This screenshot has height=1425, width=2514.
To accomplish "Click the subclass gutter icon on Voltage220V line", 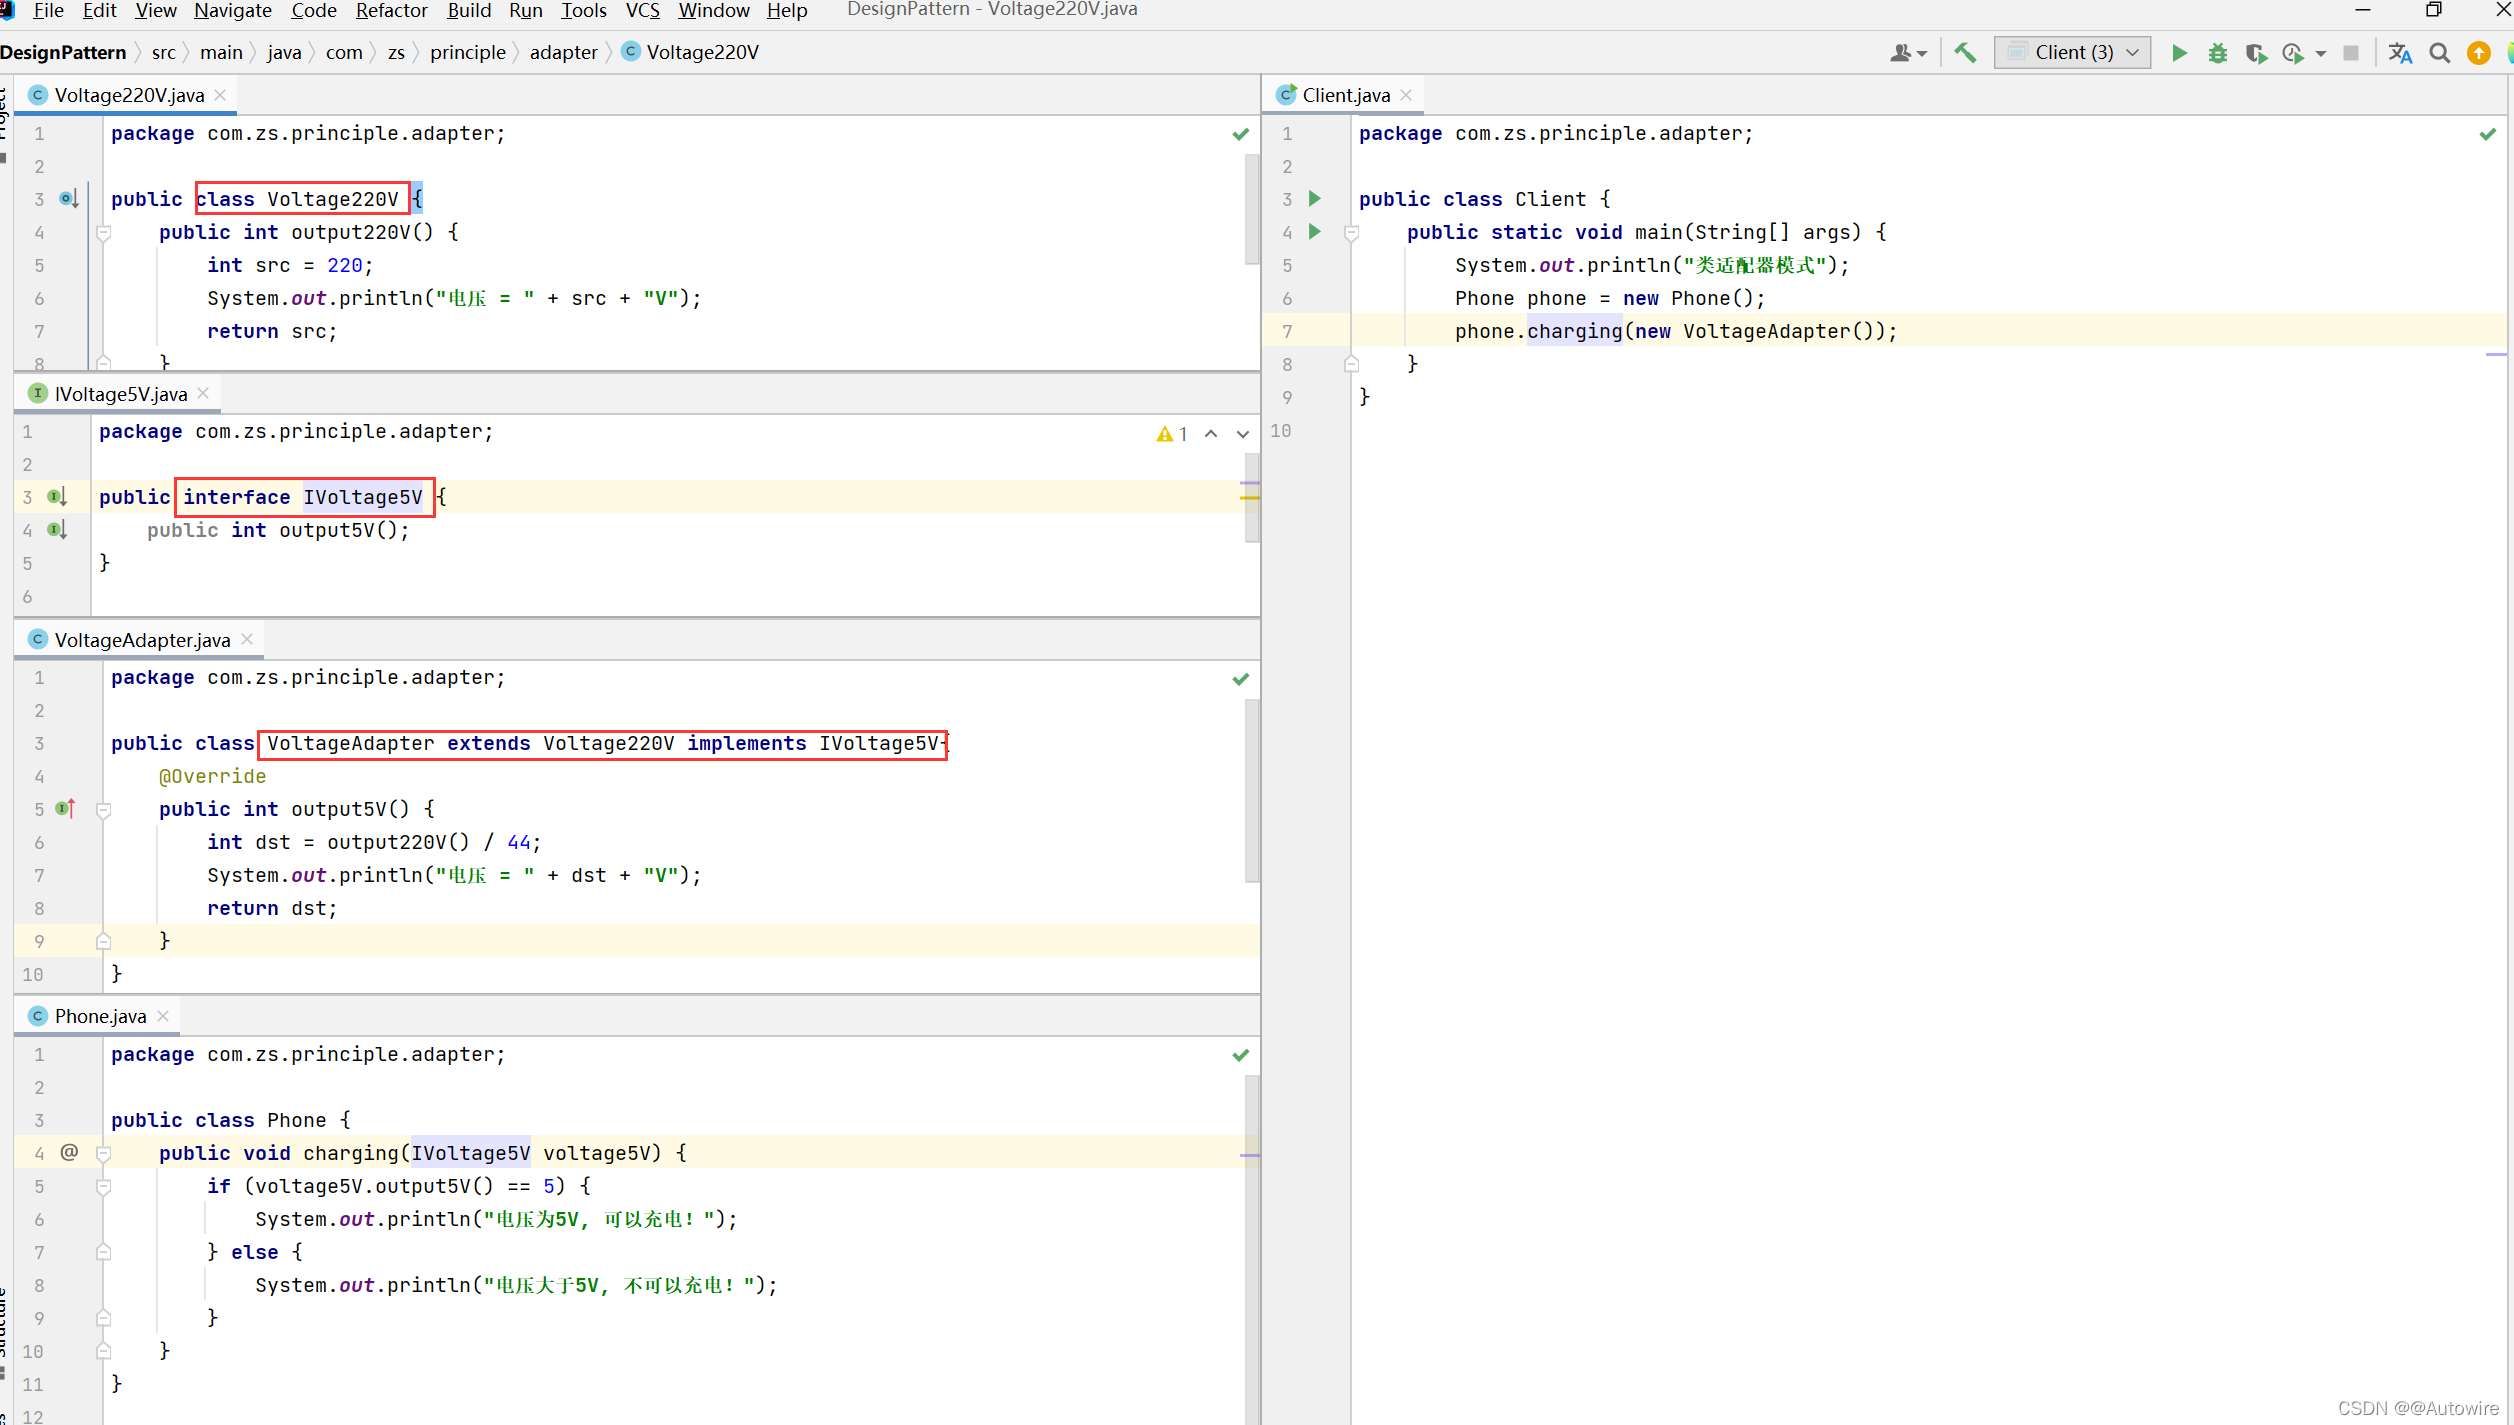I will click(68, 198).
